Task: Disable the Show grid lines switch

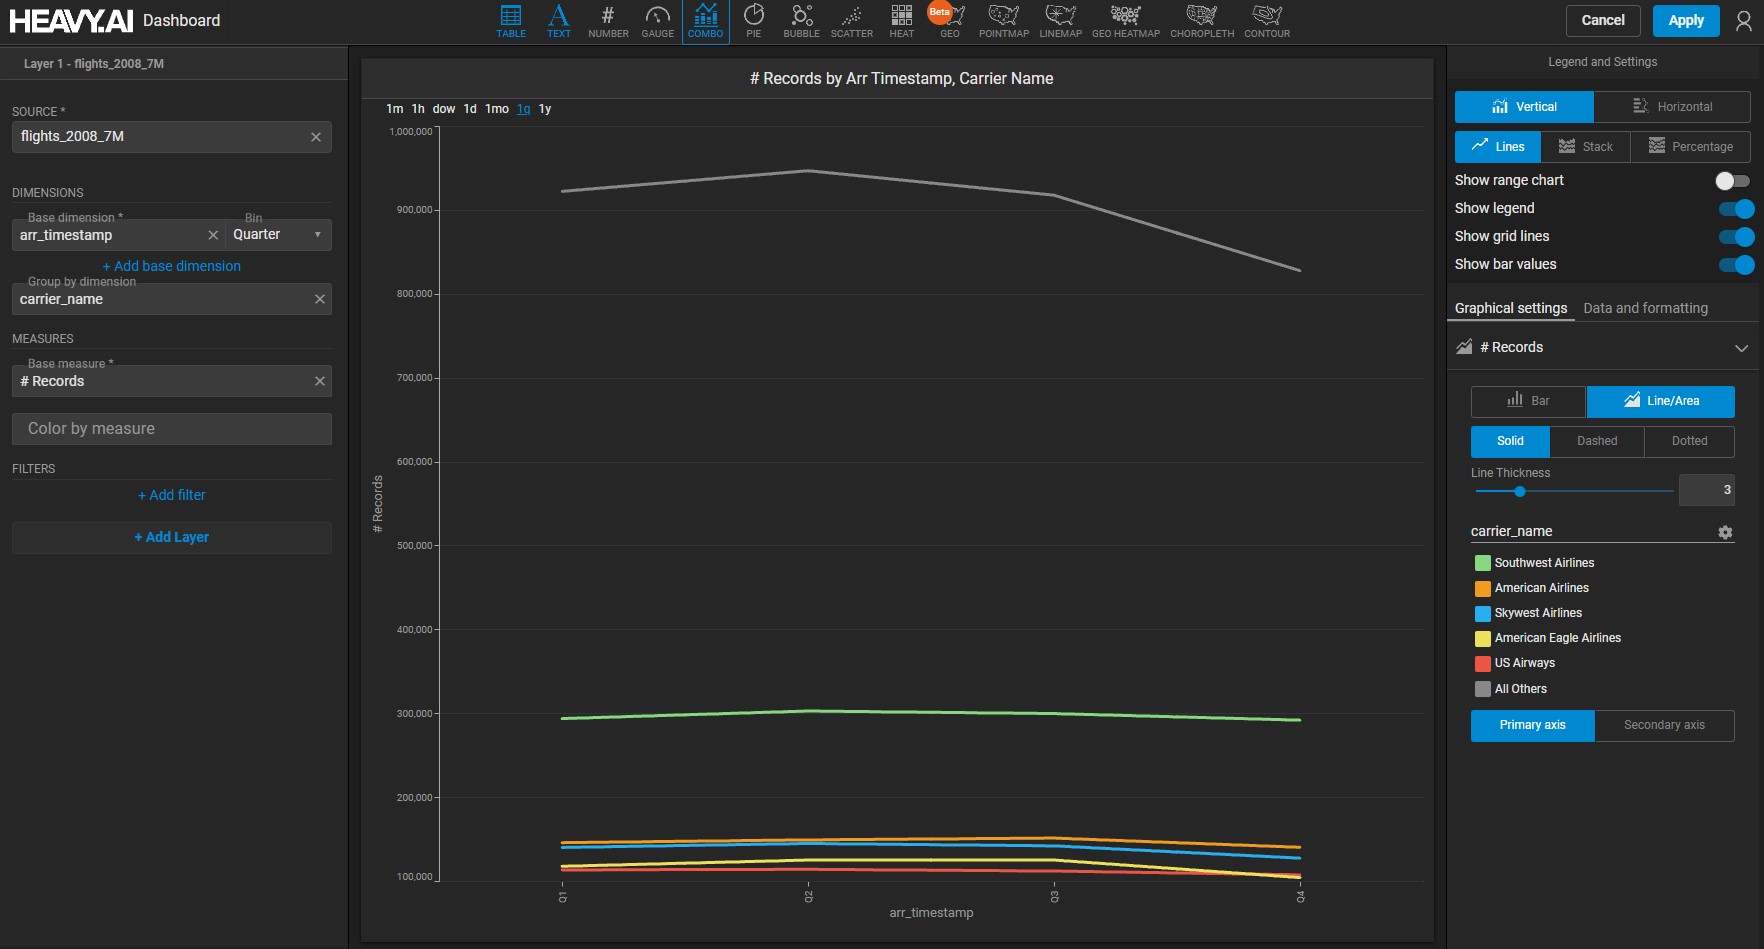Action: point(1736,237)
